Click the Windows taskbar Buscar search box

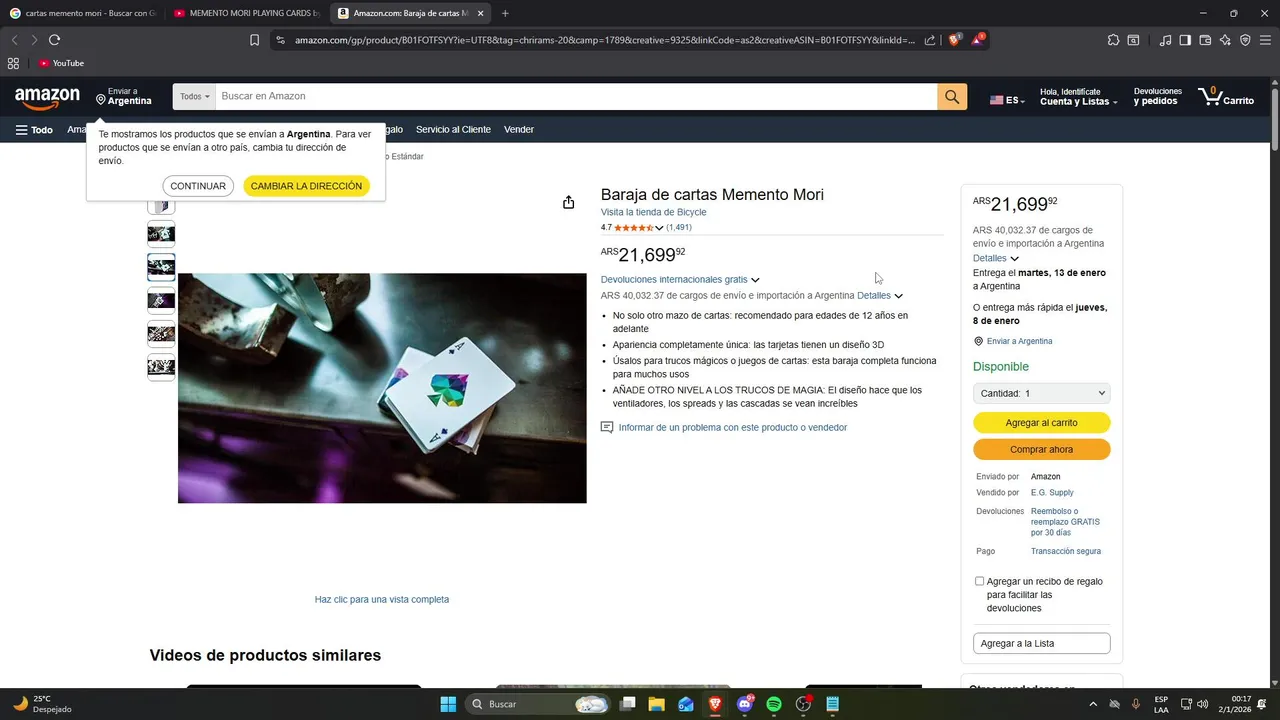click(x=538, y=704)
